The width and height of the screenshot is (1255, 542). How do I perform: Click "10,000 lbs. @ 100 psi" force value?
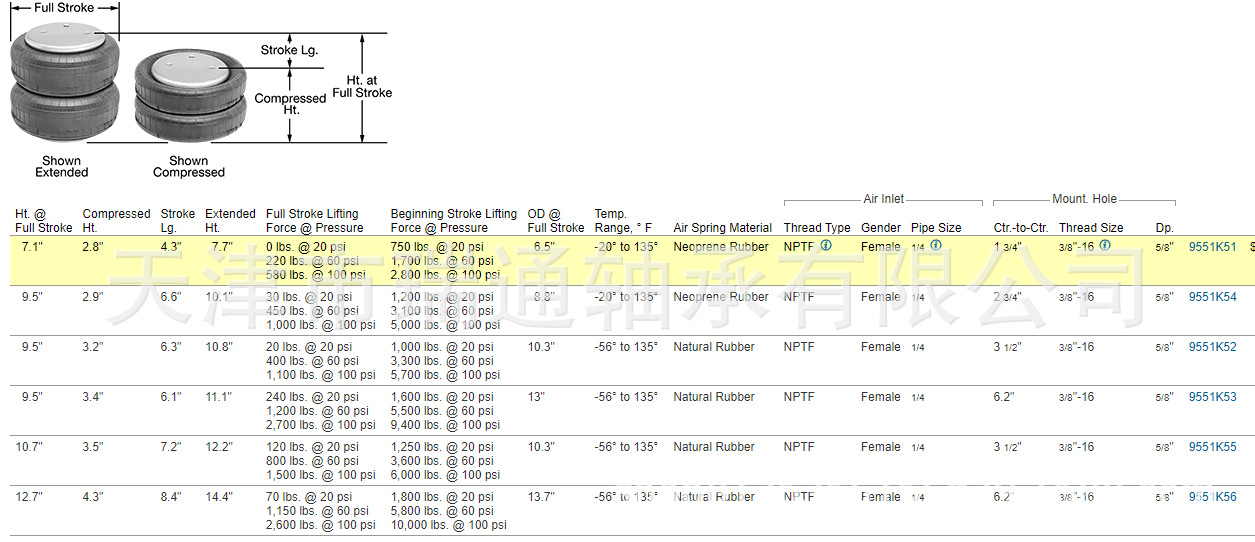point(448,525)
